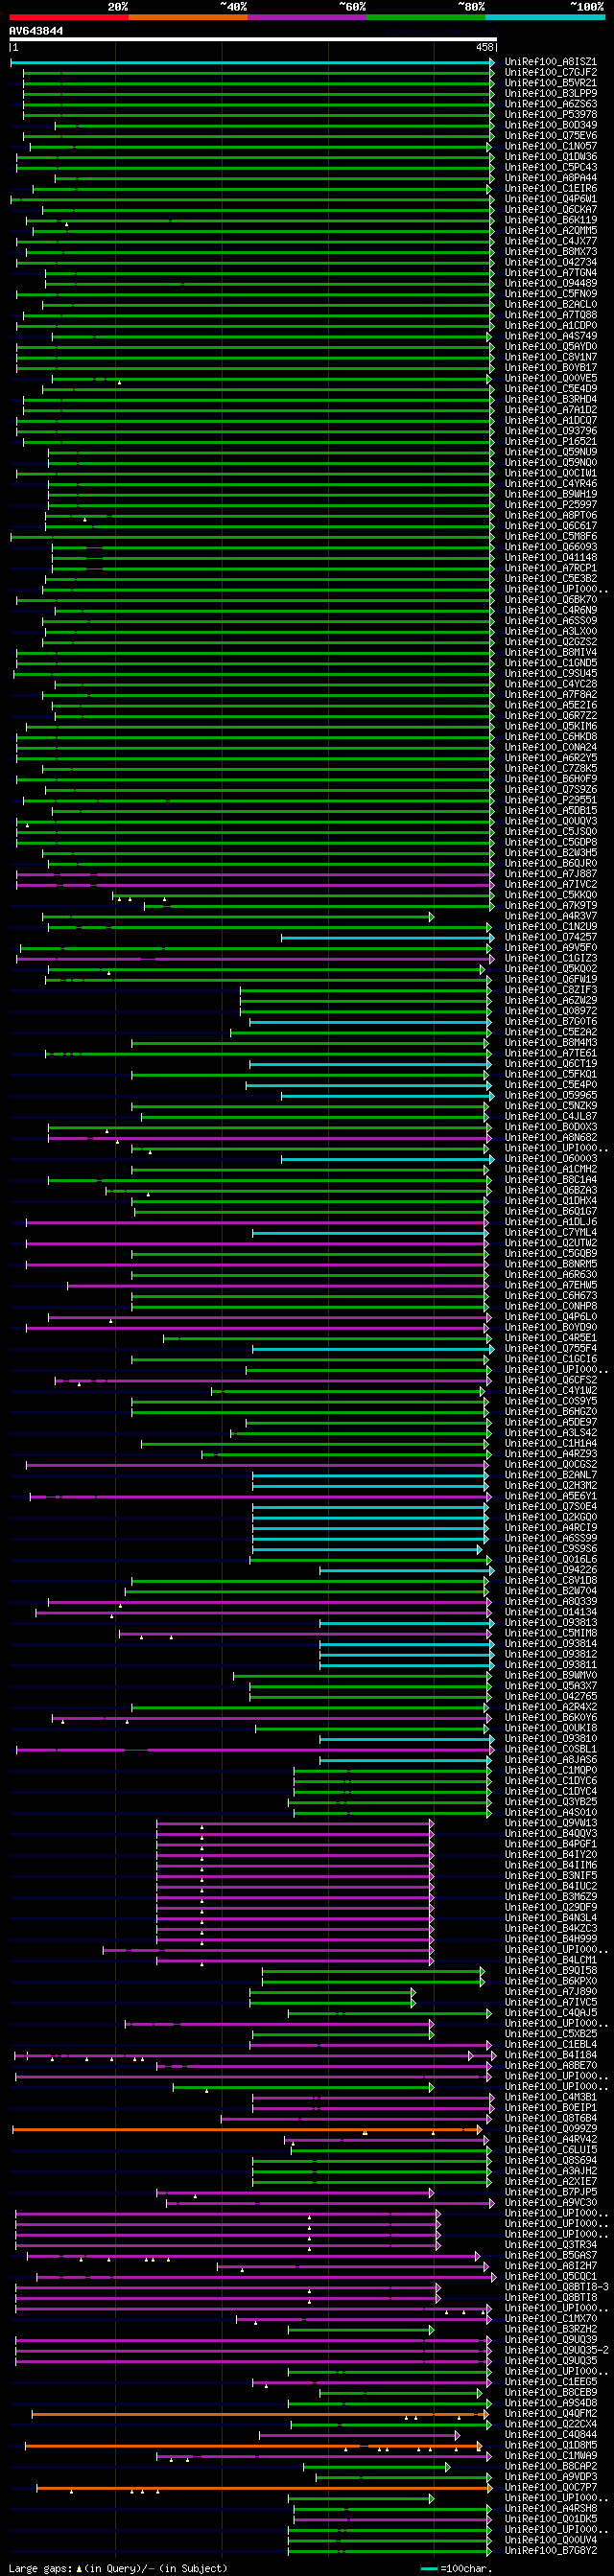
Task: Click the Large gaps legend text
Action: pyautogui.click(x=117, y=2568)
